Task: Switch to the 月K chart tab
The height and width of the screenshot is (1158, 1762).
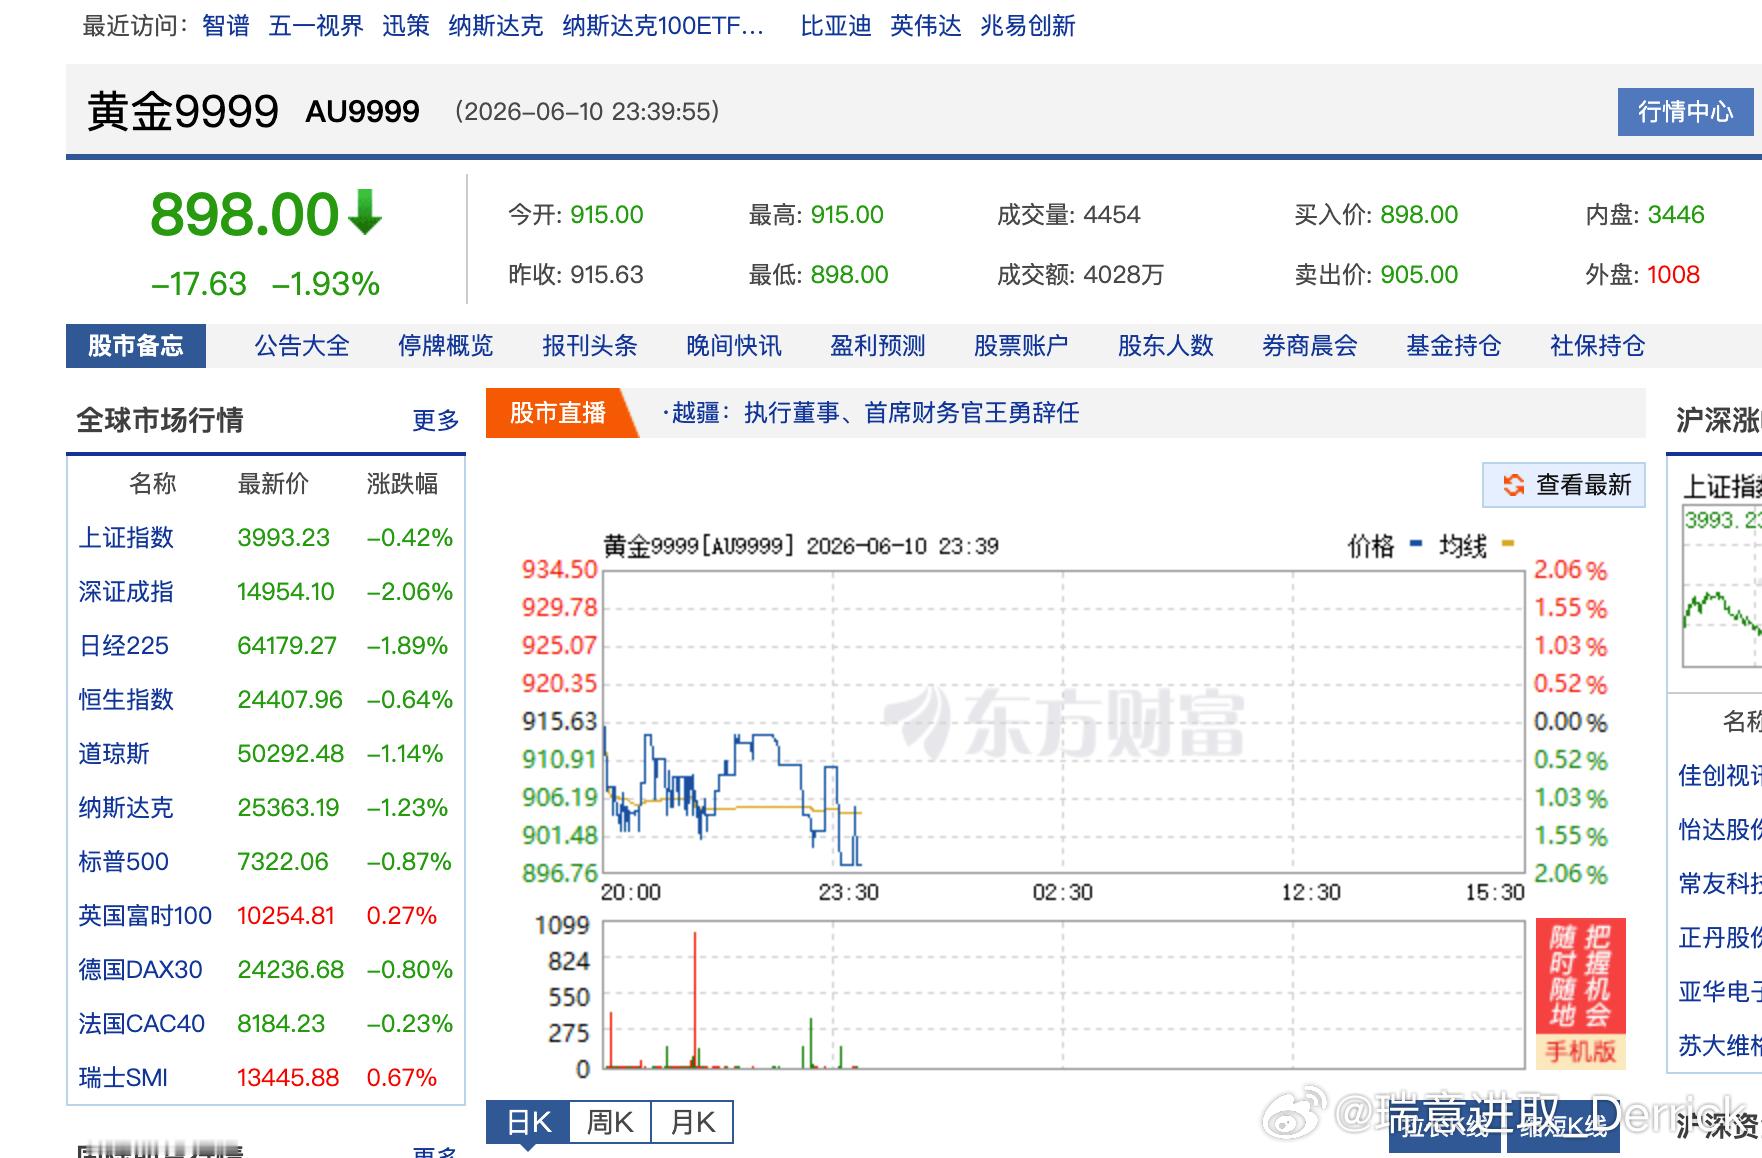Action: point(692,1122)
